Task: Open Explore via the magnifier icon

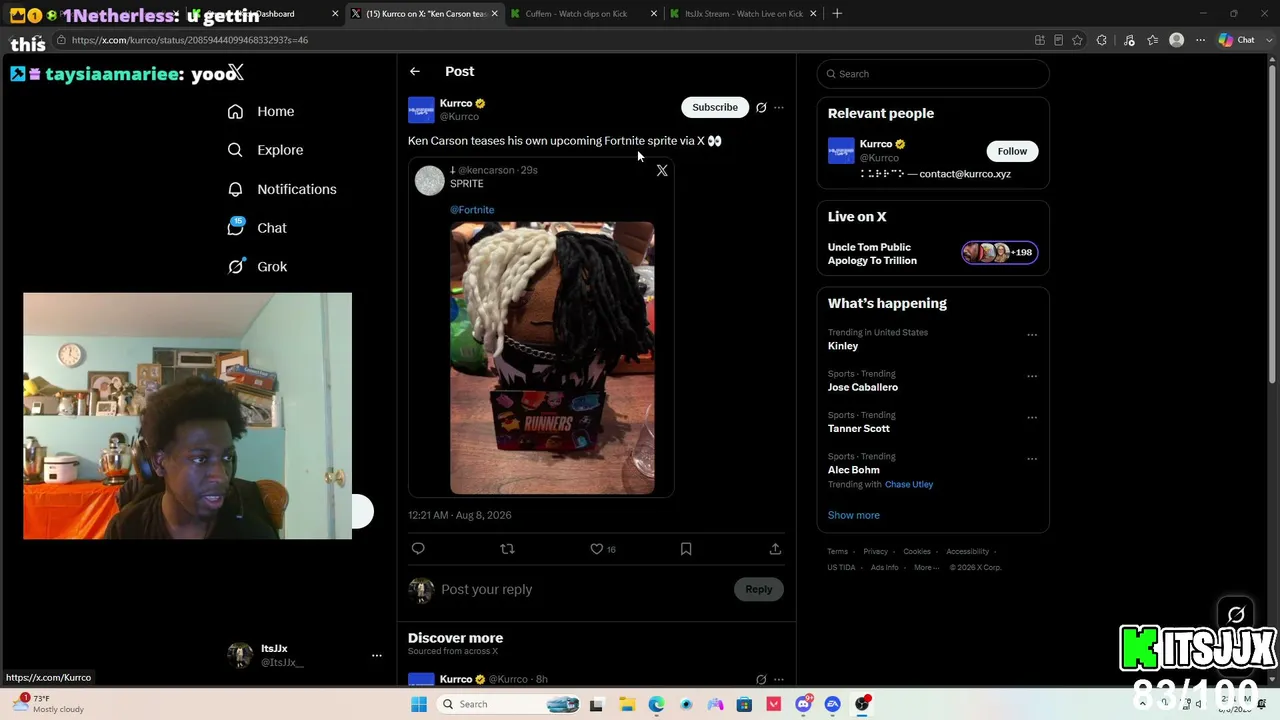Action: click(235, 150)
